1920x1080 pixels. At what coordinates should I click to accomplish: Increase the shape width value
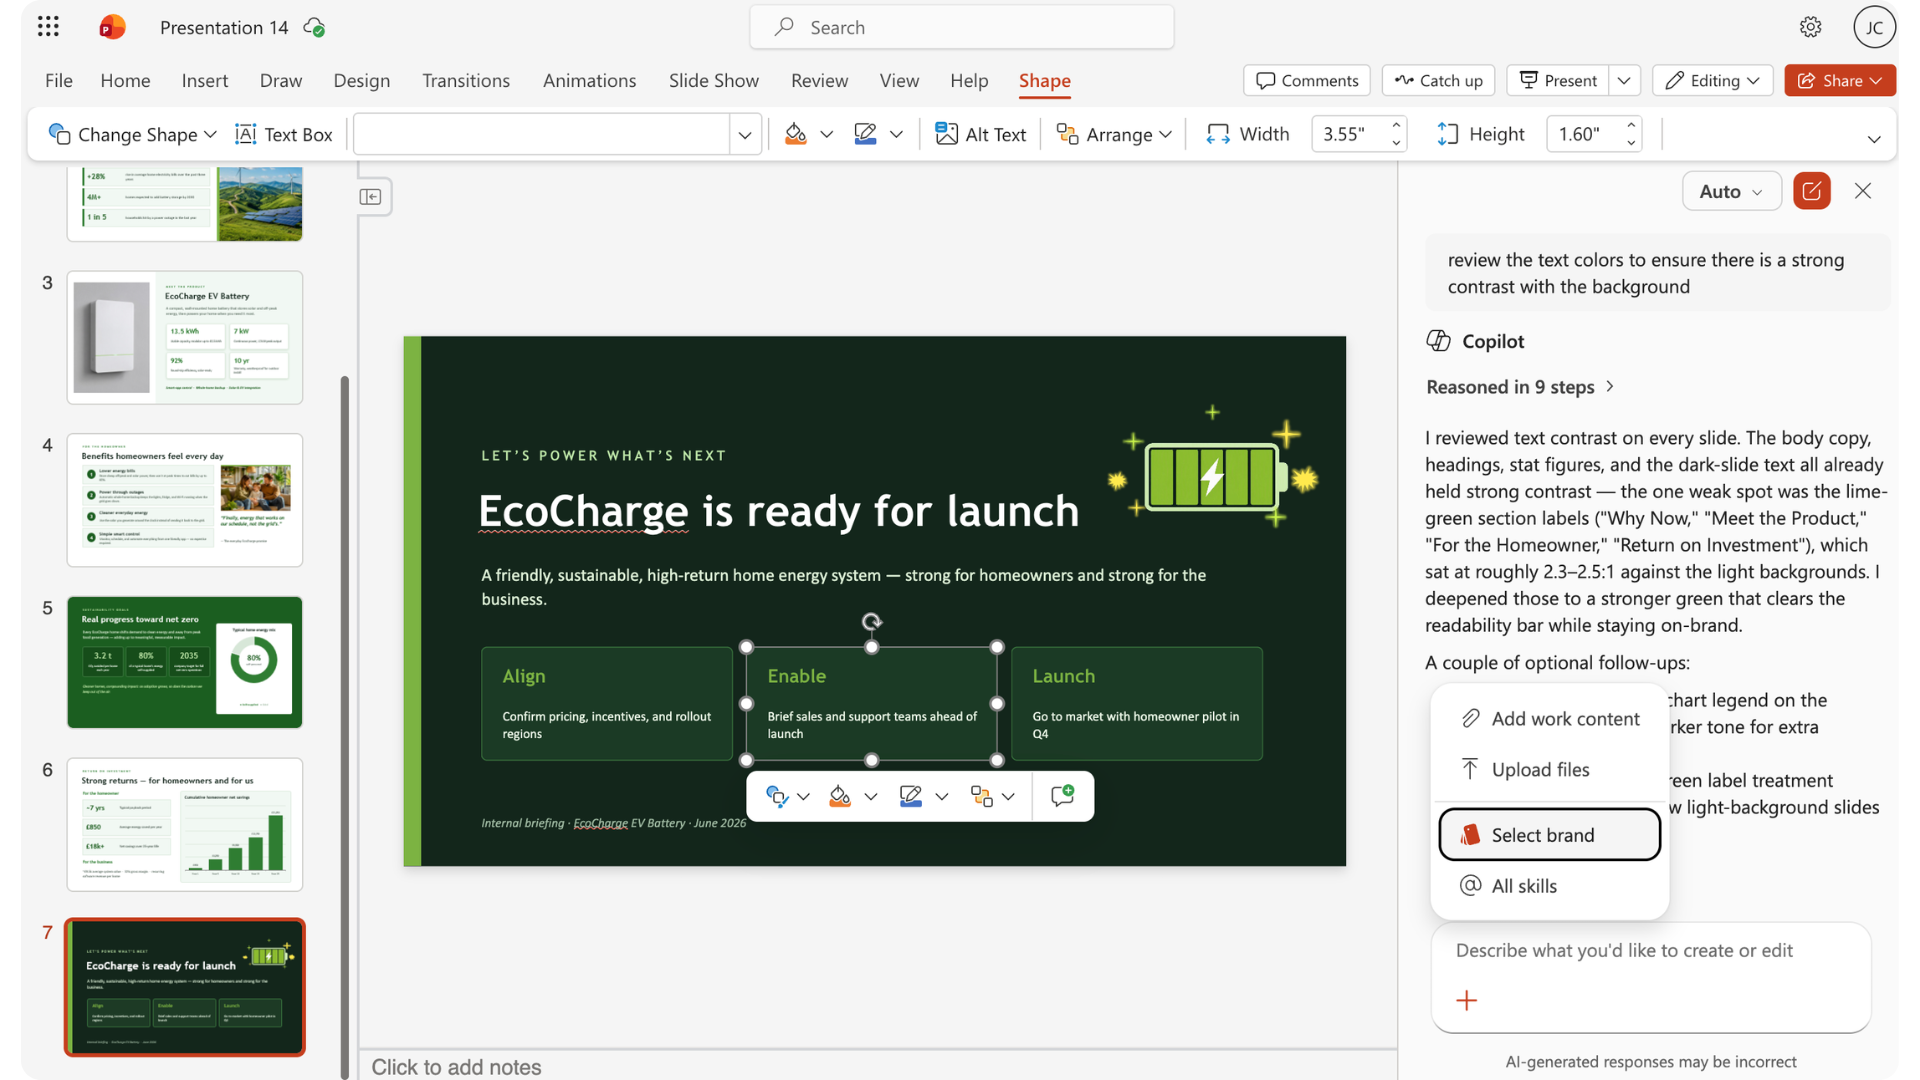[1396, 125]
